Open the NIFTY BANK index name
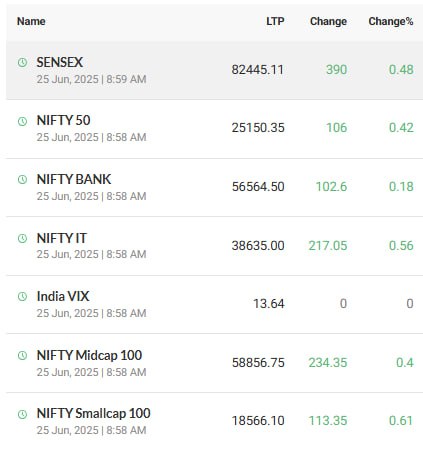 click(74, 179)
